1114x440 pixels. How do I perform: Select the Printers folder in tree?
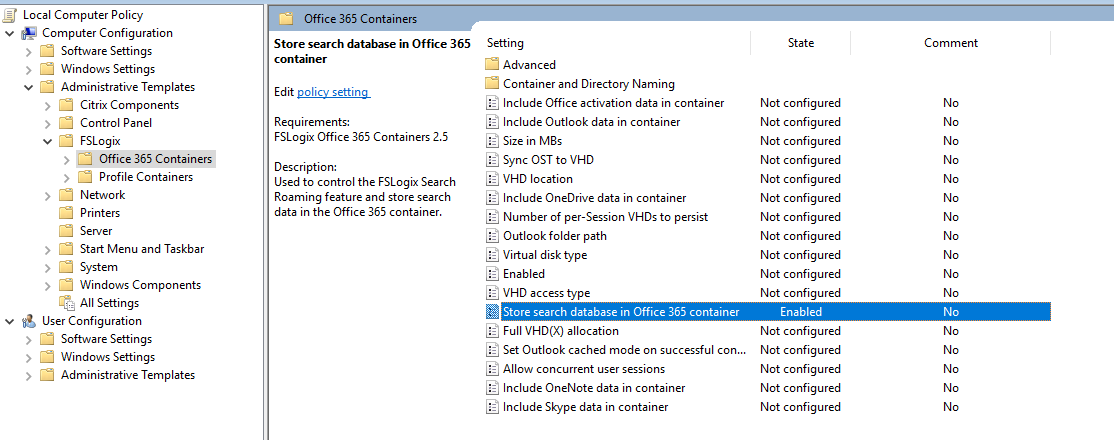point(99,213)
